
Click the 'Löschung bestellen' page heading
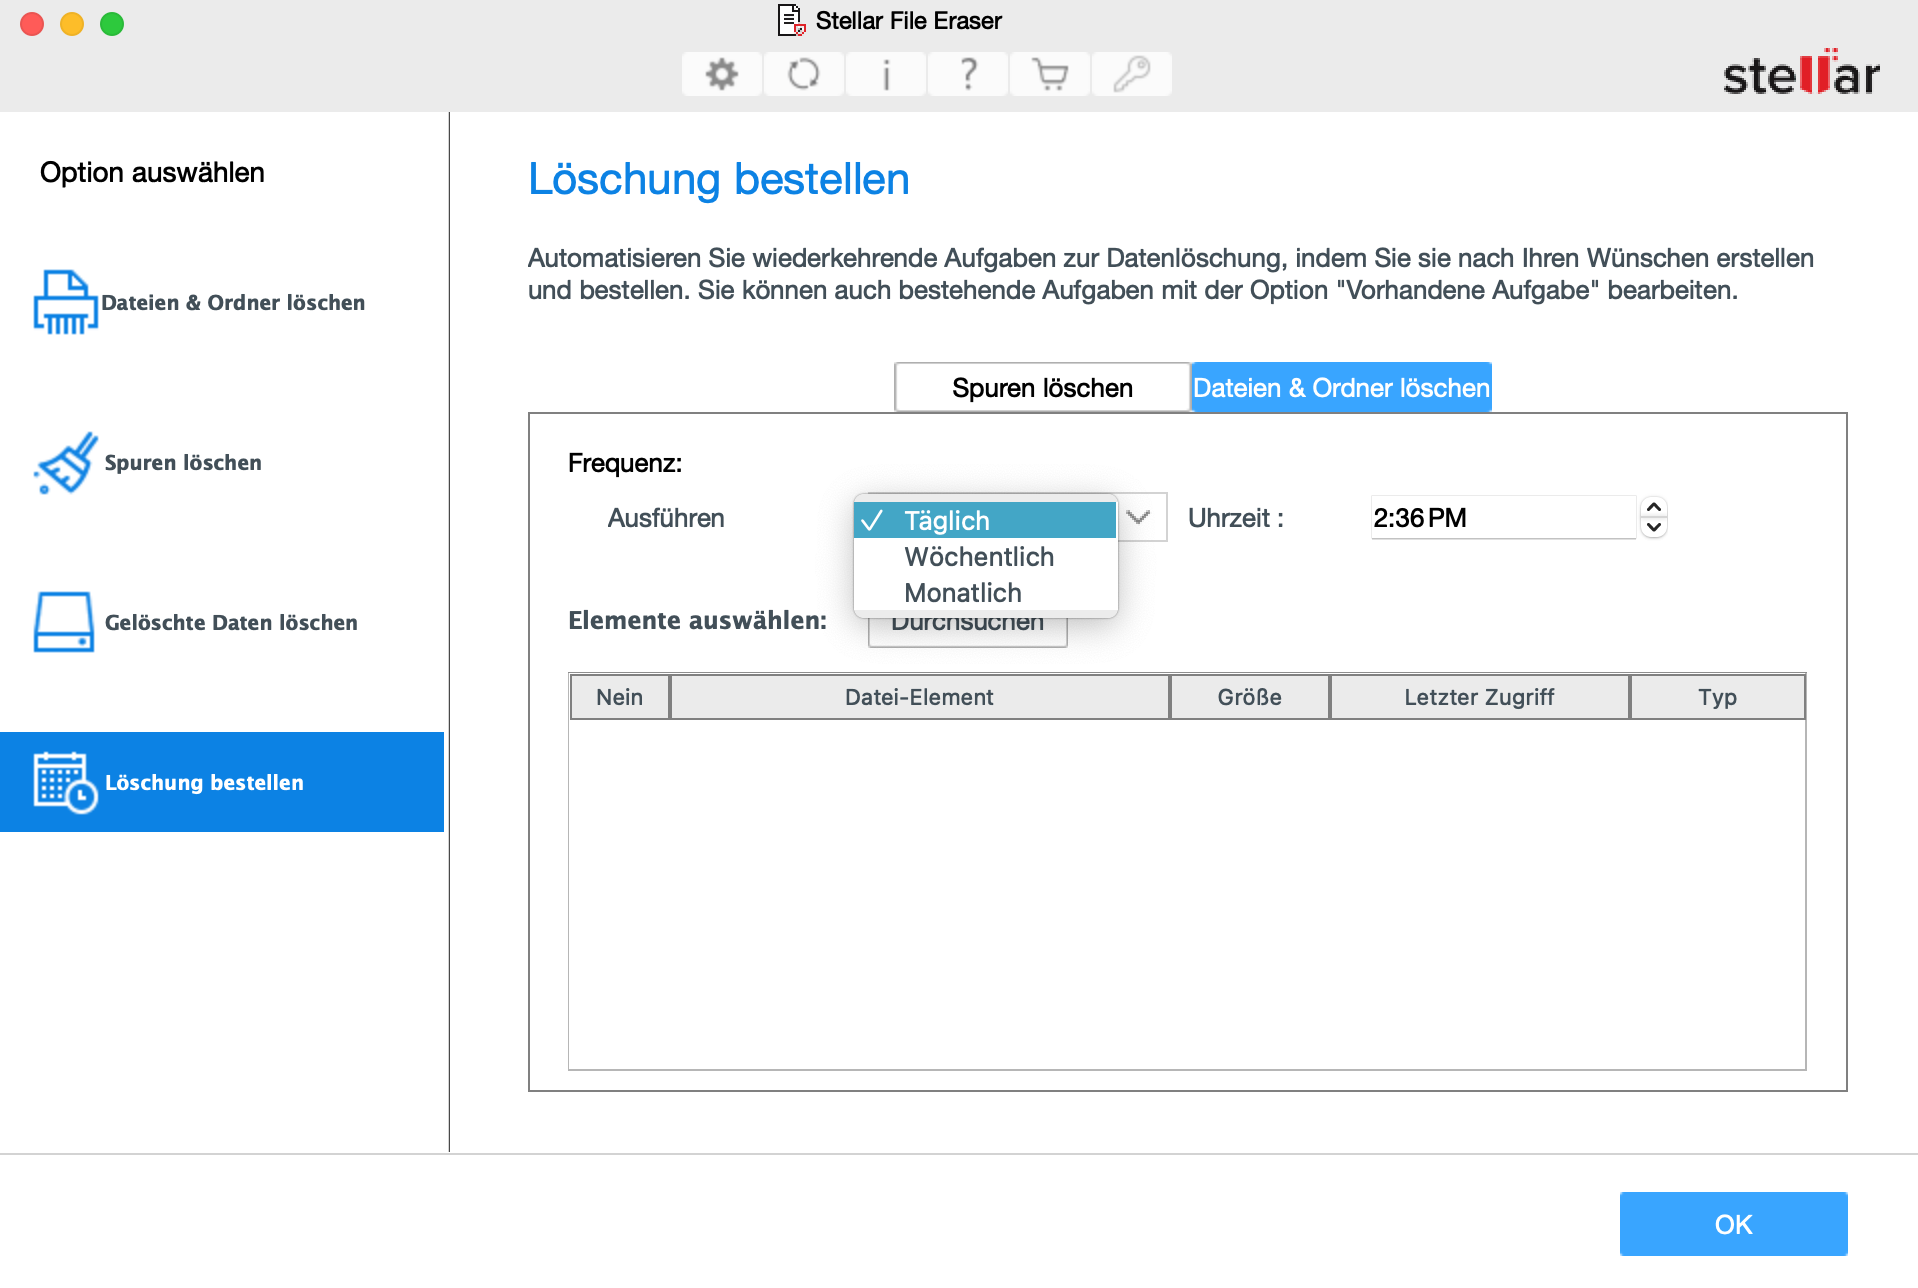tap(718, 180)
